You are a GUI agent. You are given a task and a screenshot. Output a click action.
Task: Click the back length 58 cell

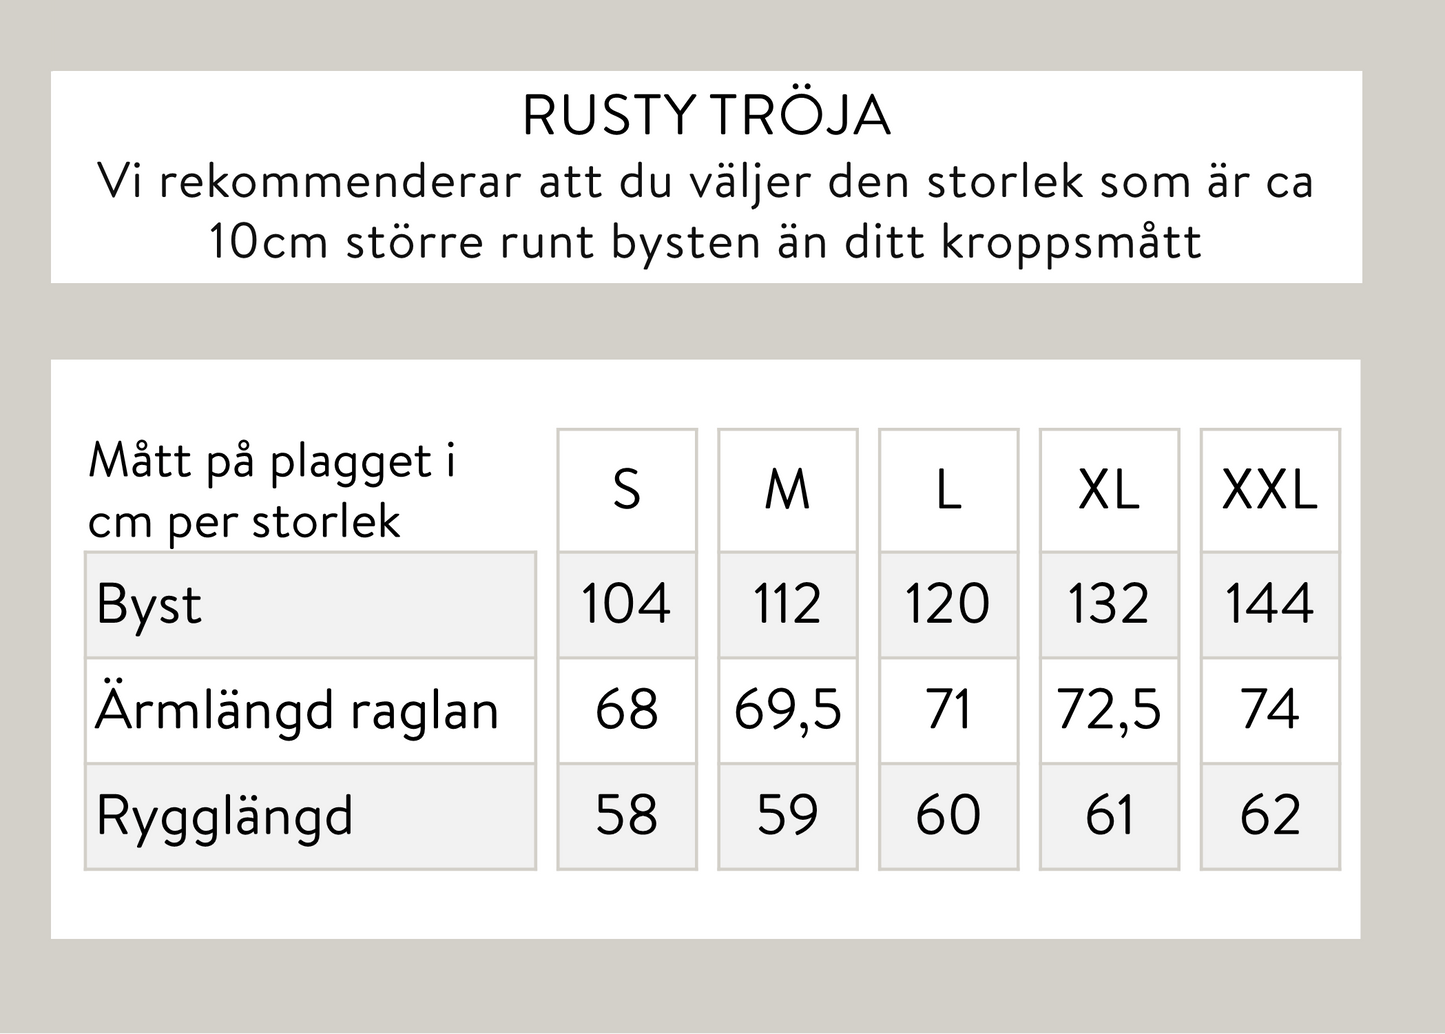[627, 816]
